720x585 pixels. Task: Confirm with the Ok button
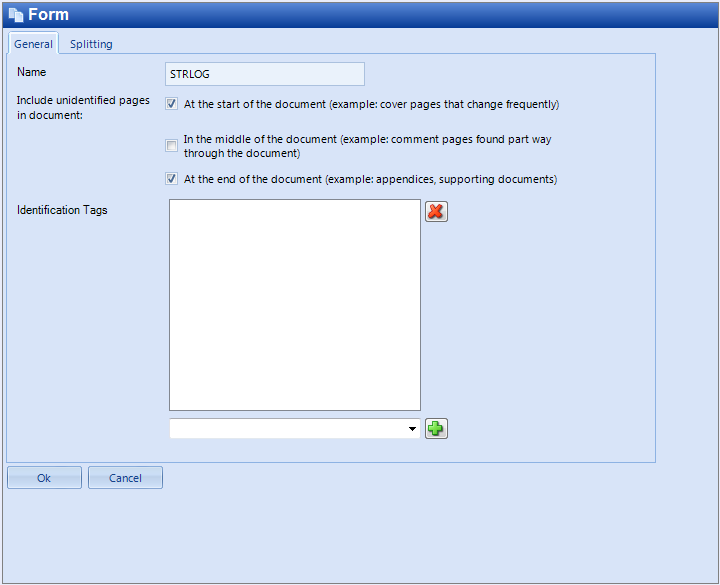pos(45,478)
